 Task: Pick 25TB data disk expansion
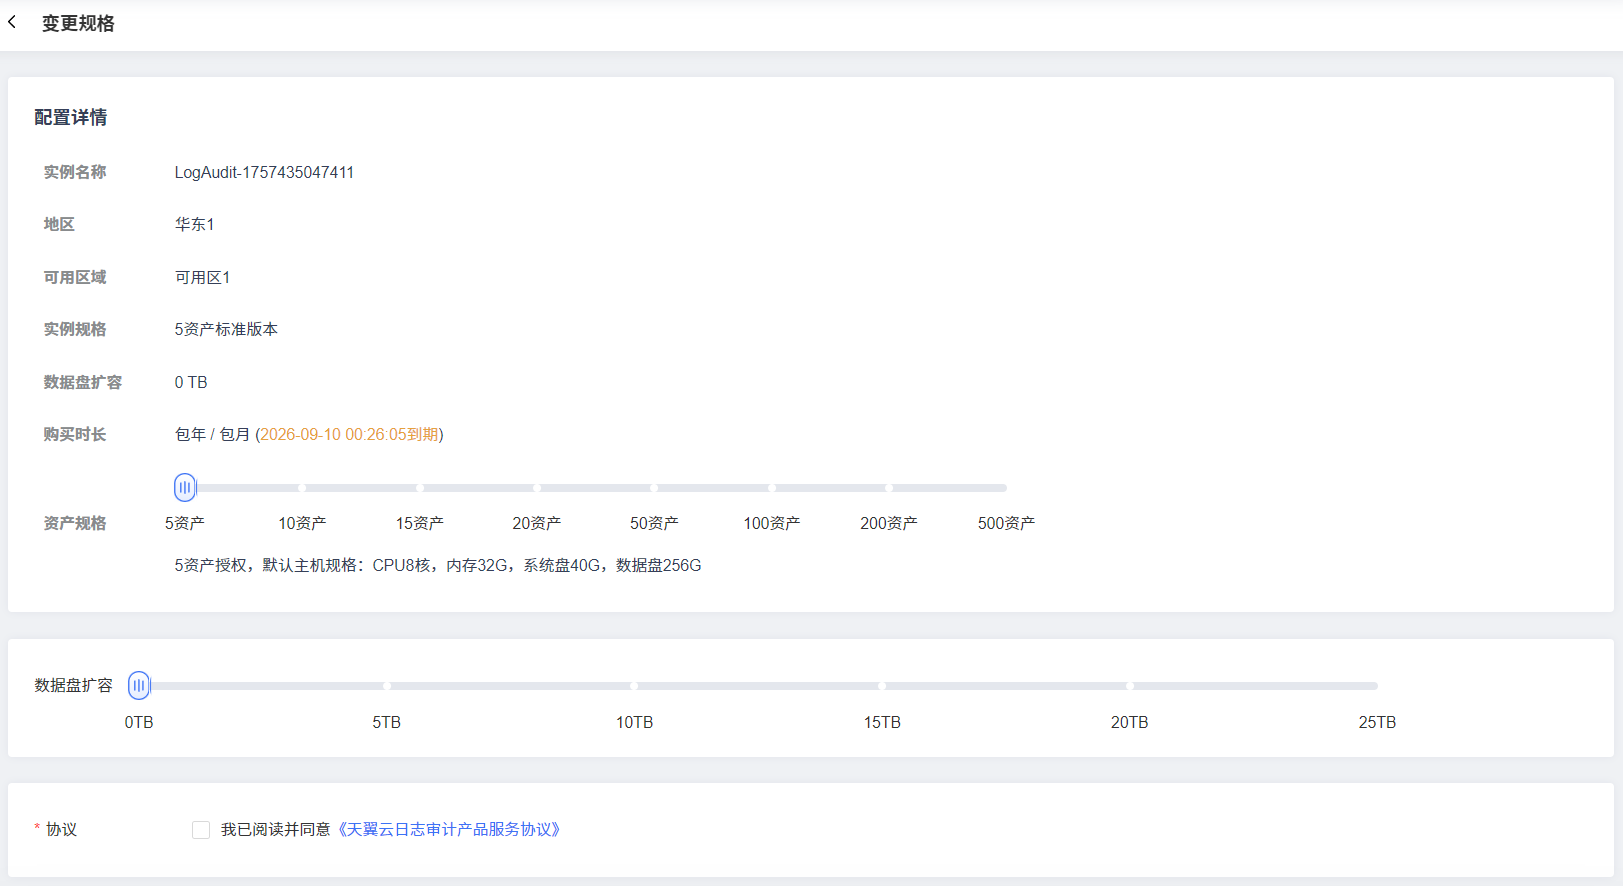pos(1375,686)
